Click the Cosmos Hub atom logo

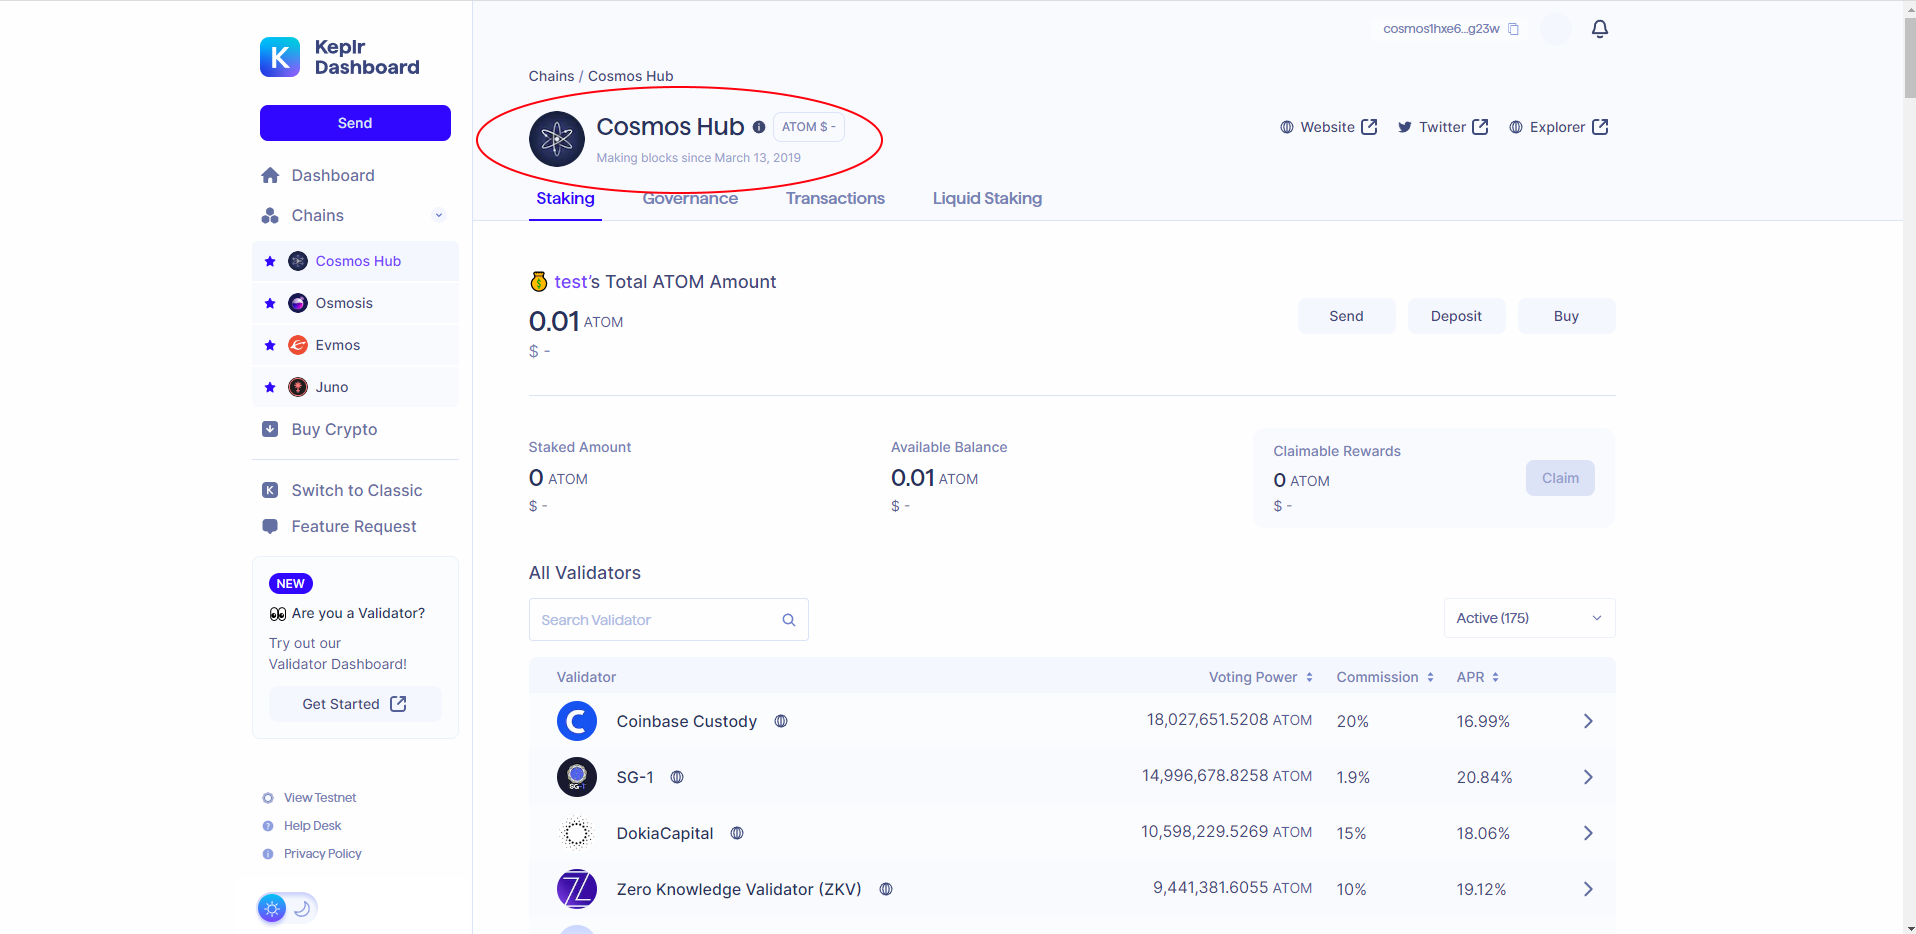pos(557,139)
